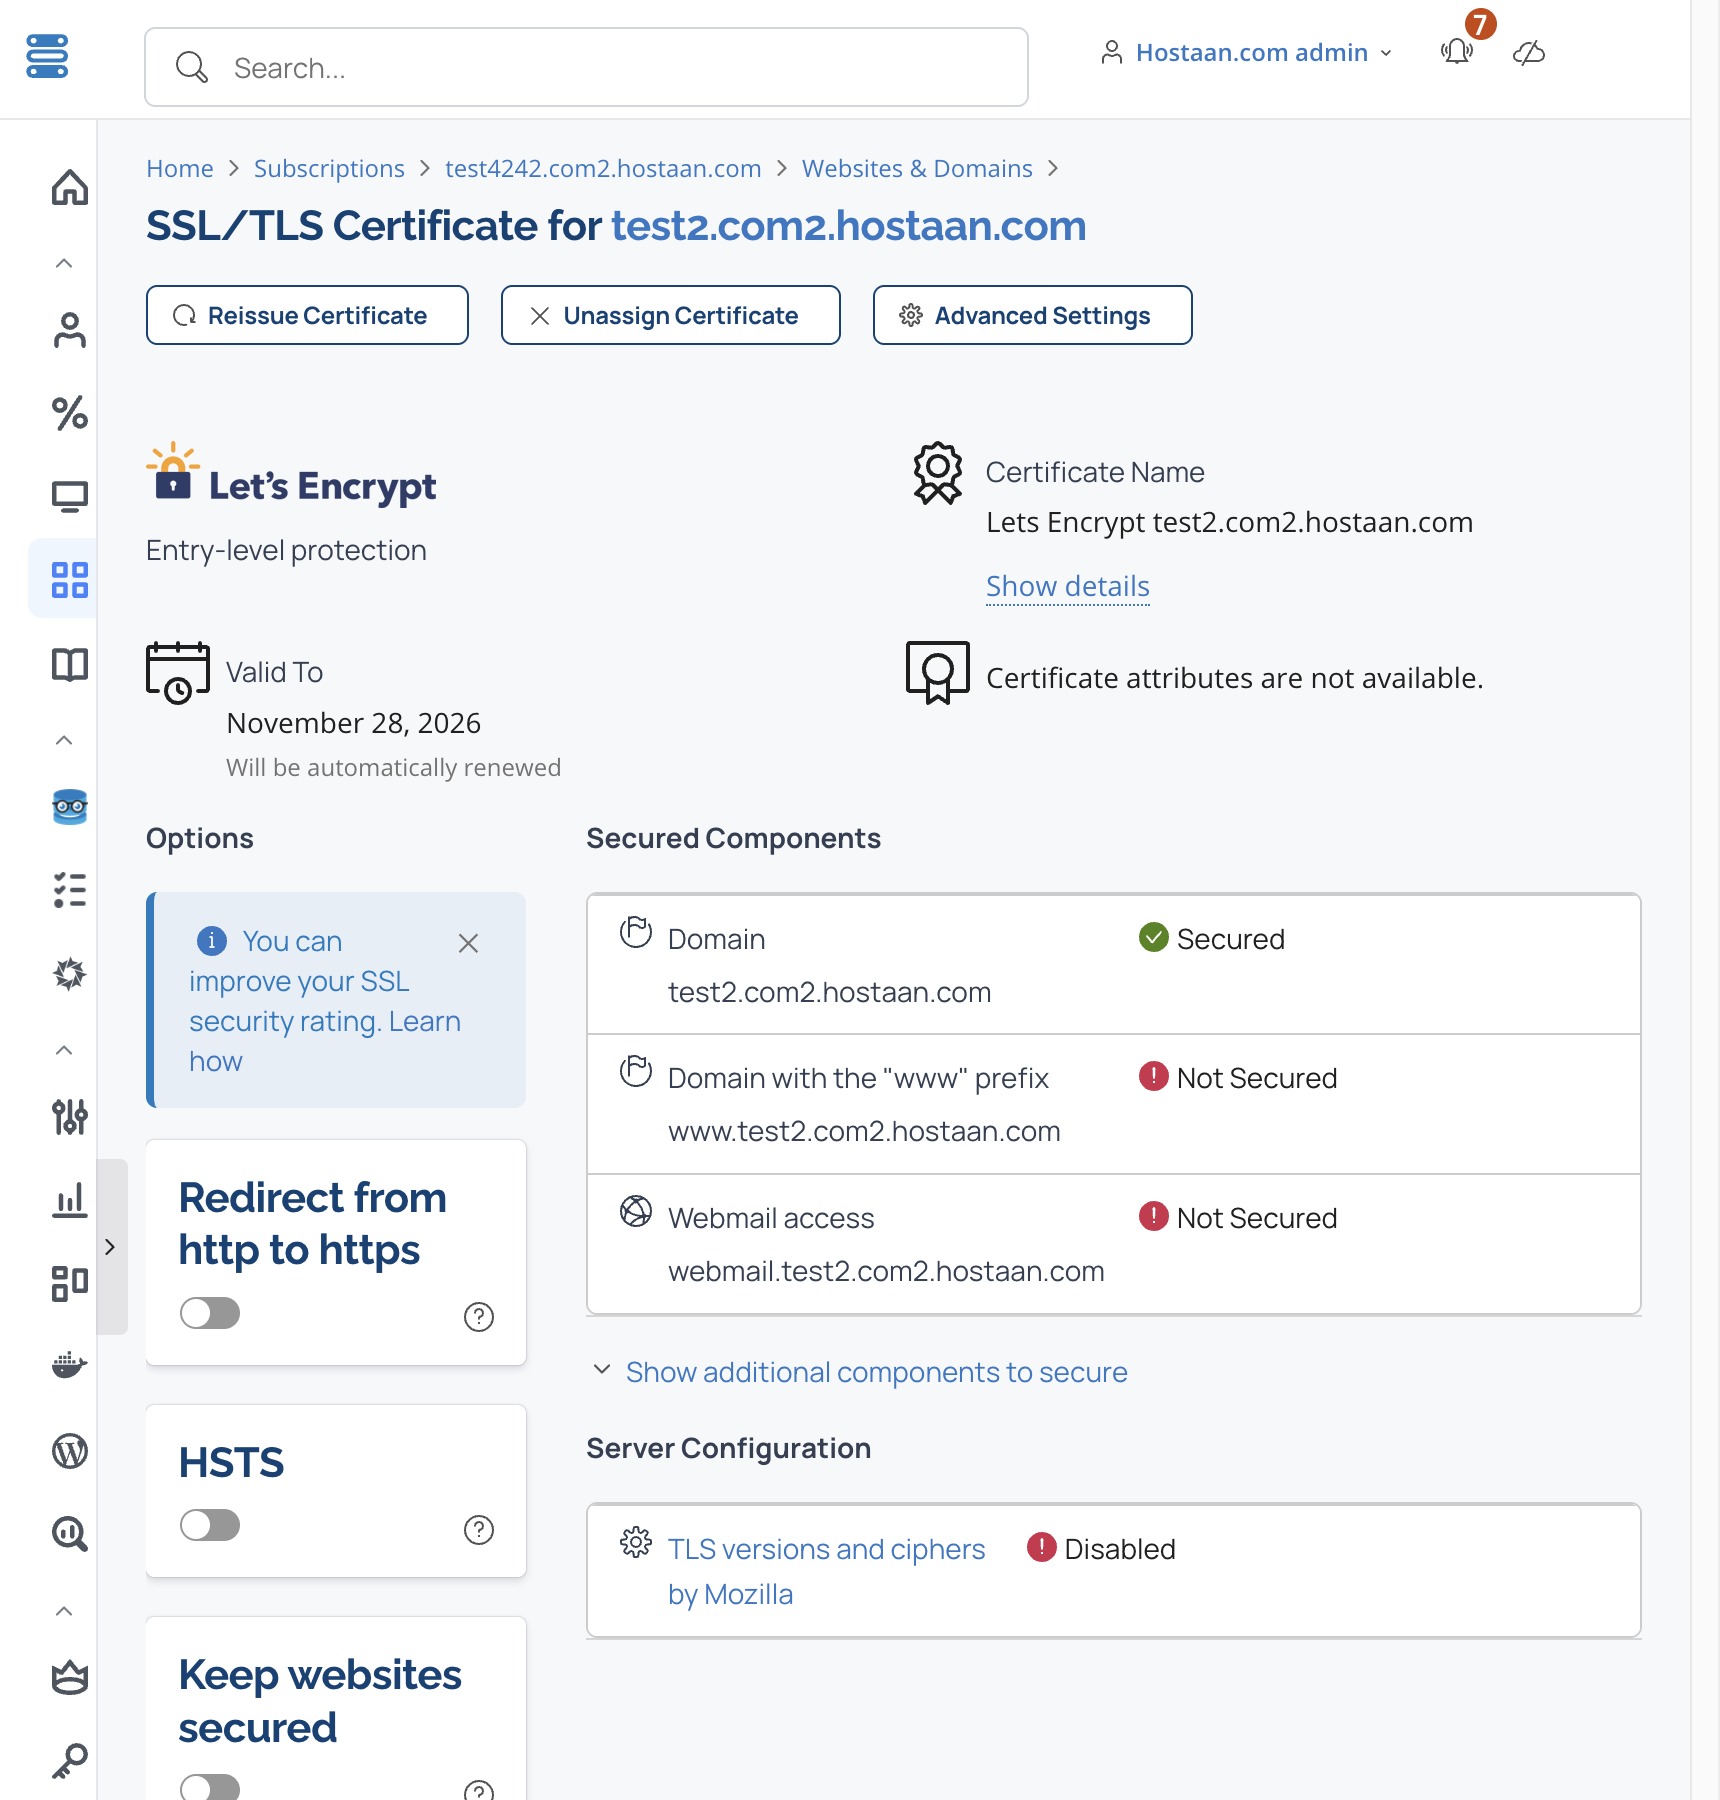Viewport: 1720px width, 1800px height.
Task: Dismiss the SSL security rating hint
Action: [x=468, y=943]
